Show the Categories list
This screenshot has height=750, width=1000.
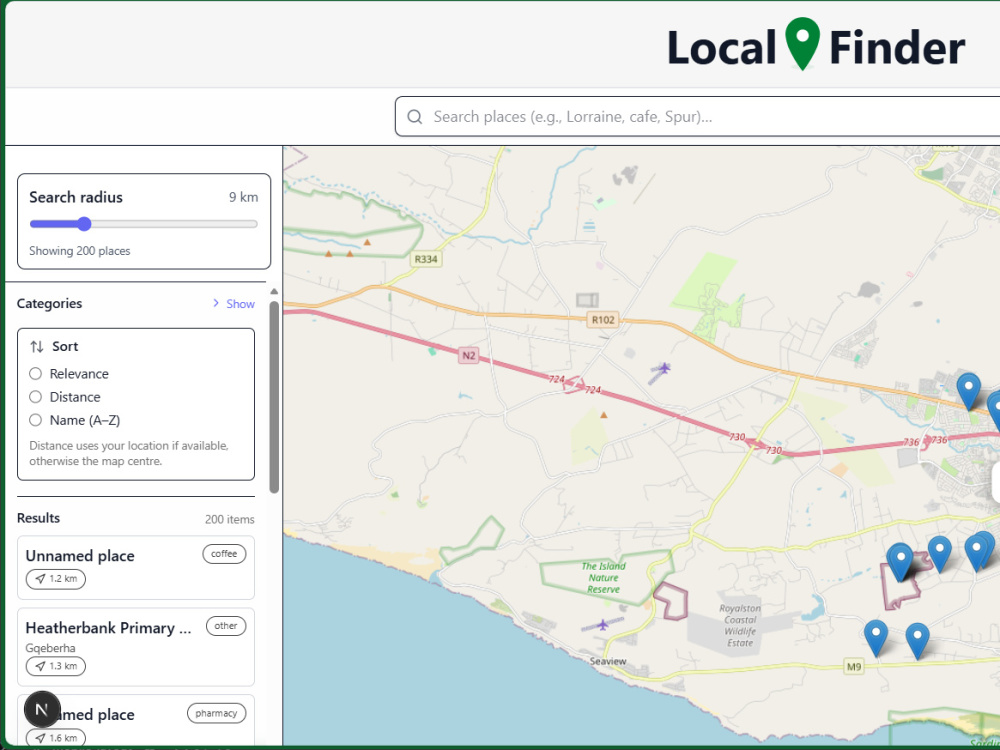click(233, 304)
